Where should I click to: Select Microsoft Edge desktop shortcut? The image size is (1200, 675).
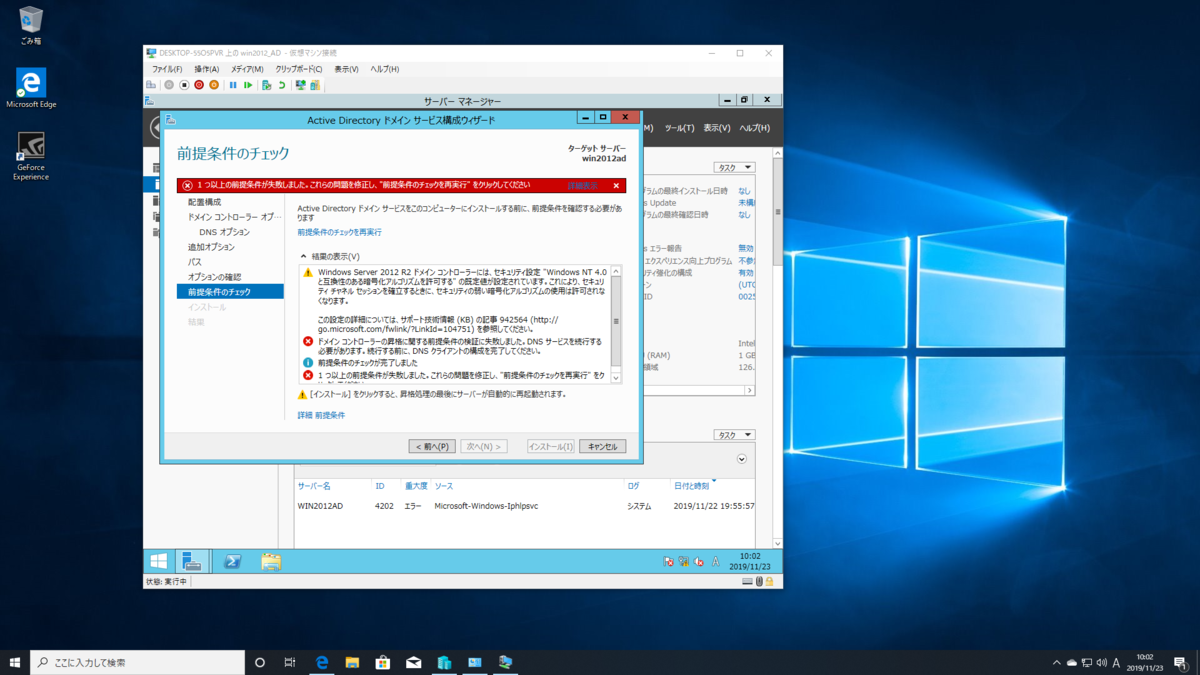tap(31, 88)
